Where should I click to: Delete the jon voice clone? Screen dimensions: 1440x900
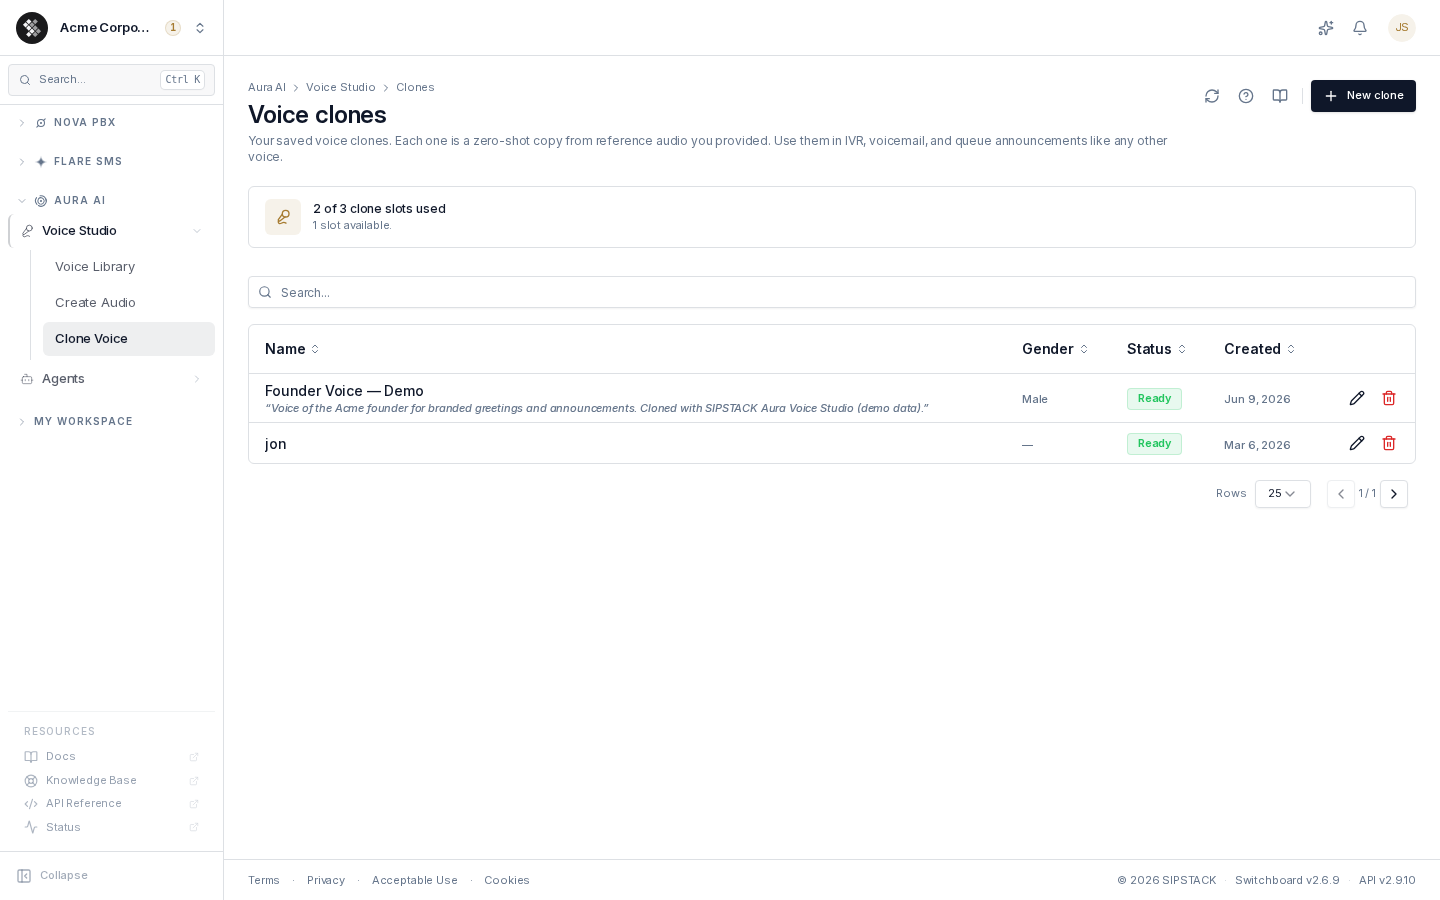coord(1389,443)
